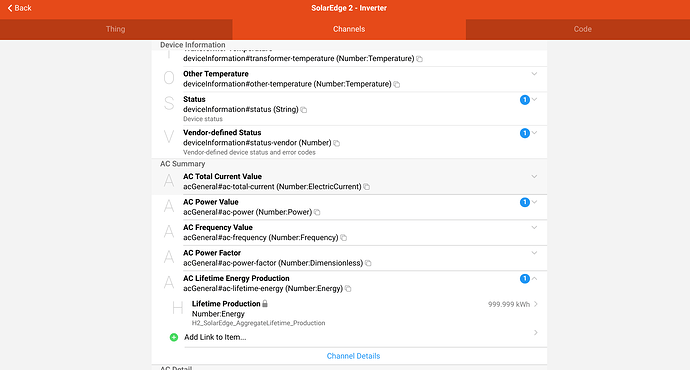Expand the Other Temperature channel
Image resolution: width=690 pixels, height=370 pixels.
(x=534, y=74)
